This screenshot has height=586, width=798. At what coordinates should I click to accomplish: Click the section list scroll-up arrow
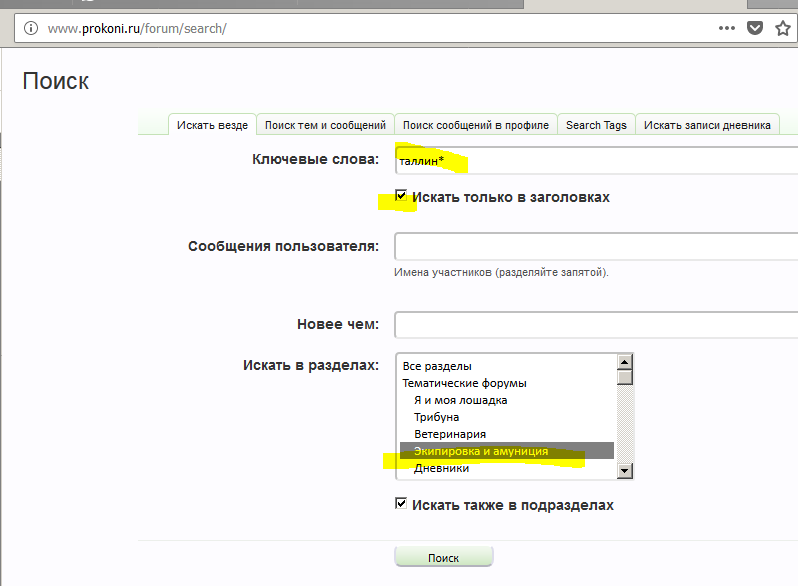[625, 362]
